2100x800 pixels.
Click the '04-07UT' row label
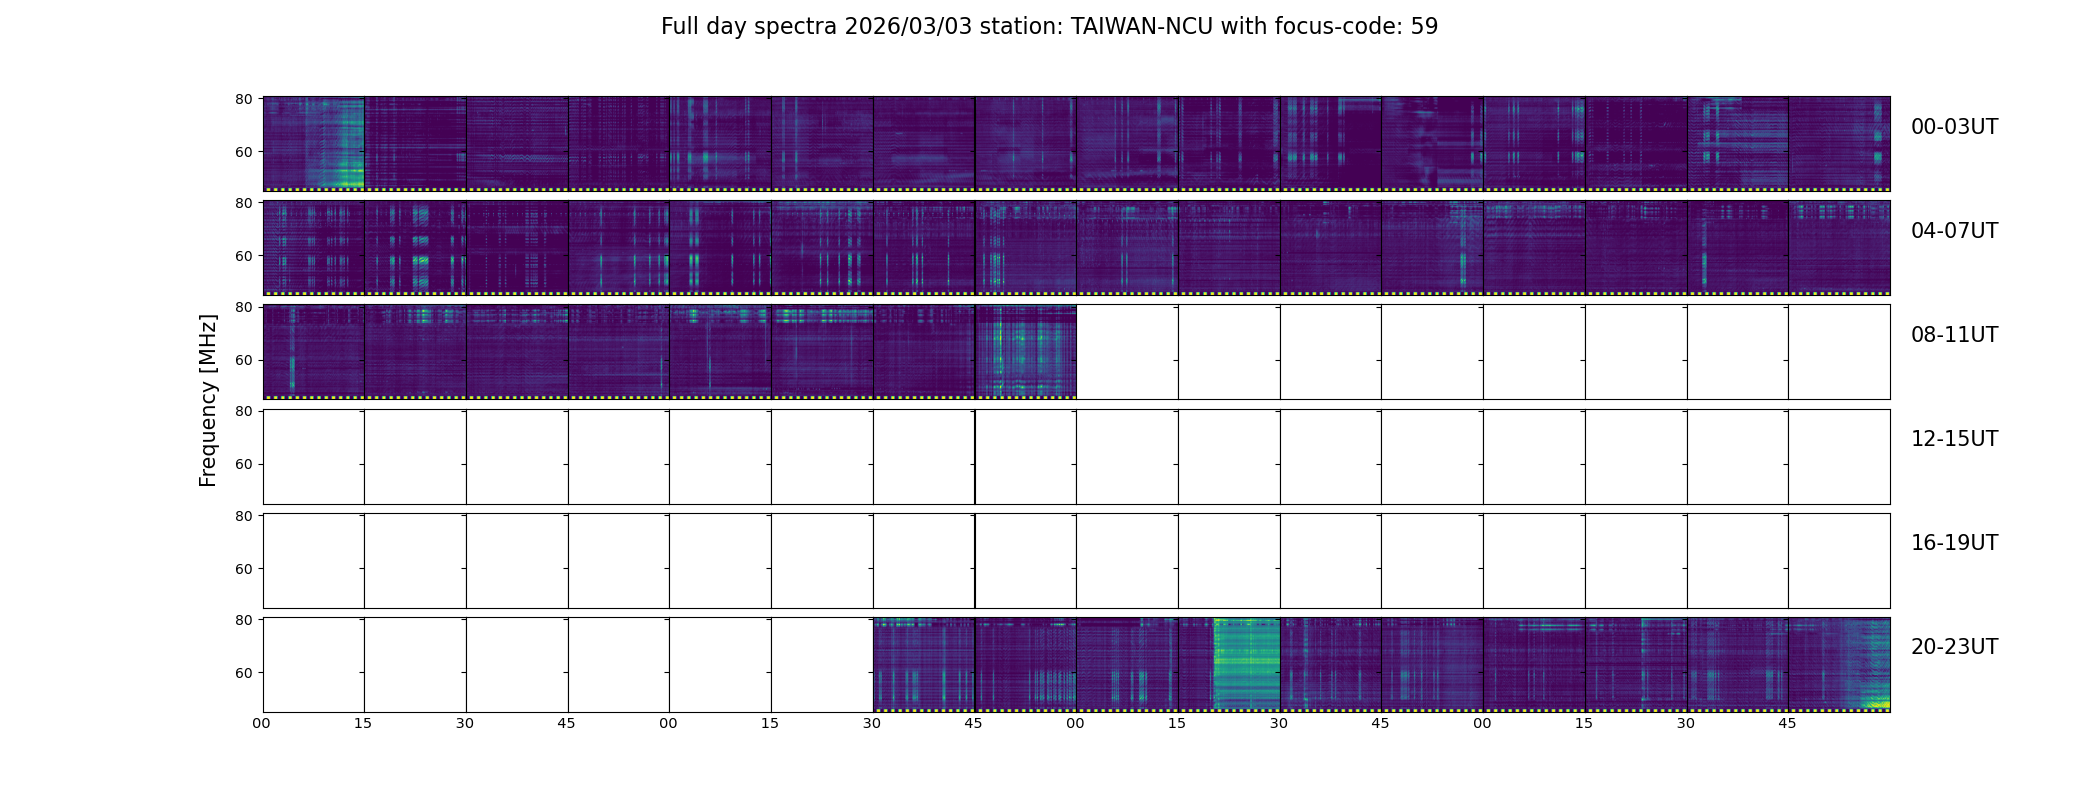click(x=1954, y=231)
